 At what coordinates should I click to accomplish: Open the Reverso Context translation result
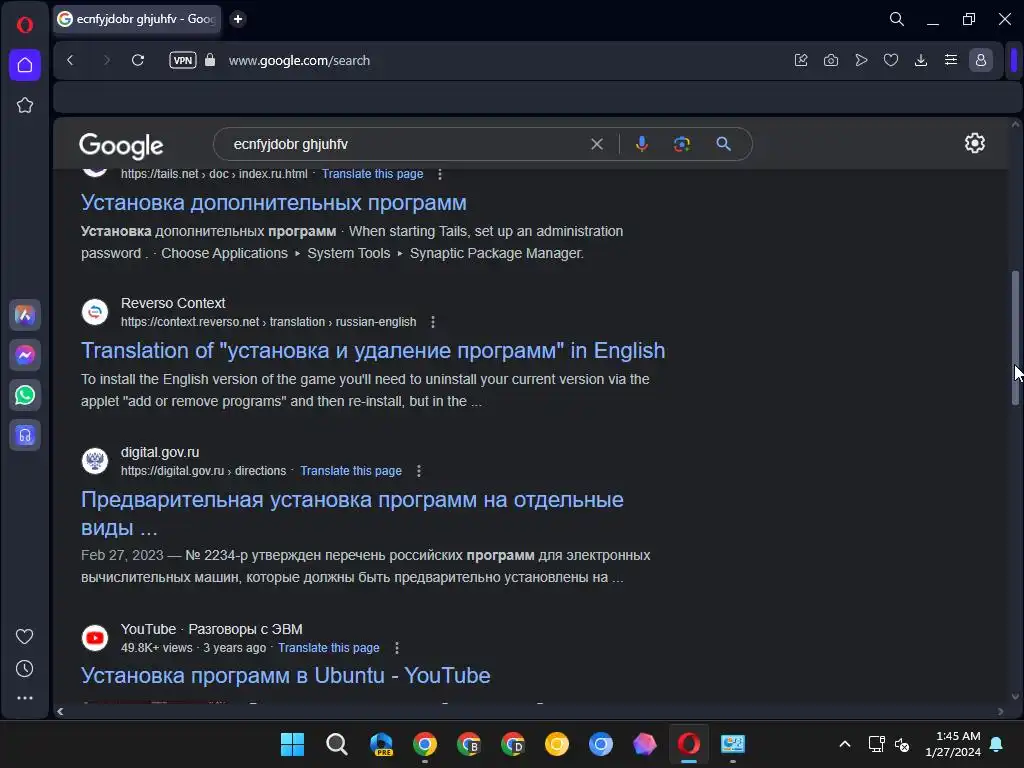(x=373, y=351)
